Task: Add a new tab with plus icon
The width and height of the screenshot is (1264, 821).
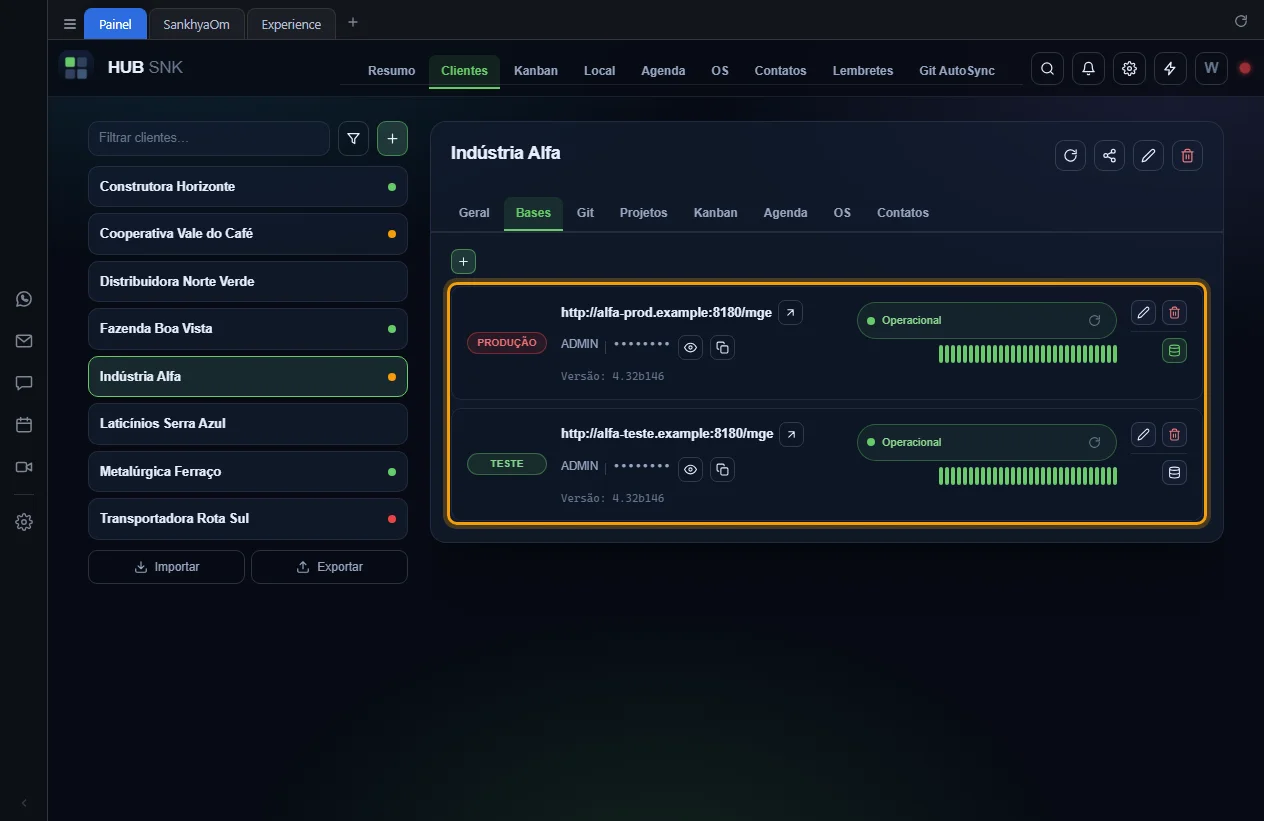Action: (x=352, y=22)
